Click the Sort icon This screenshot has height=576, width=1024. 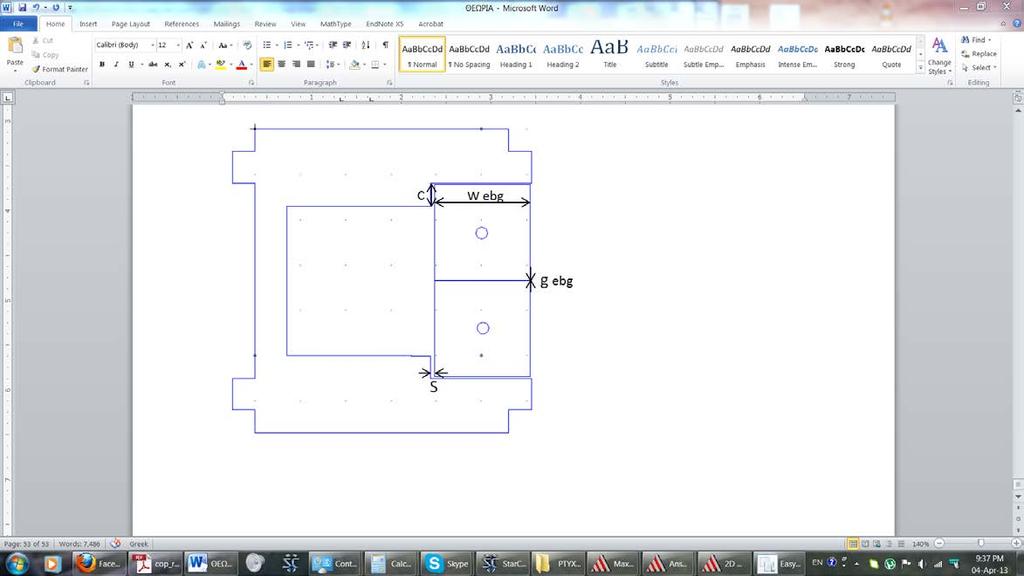click(366, 44)
